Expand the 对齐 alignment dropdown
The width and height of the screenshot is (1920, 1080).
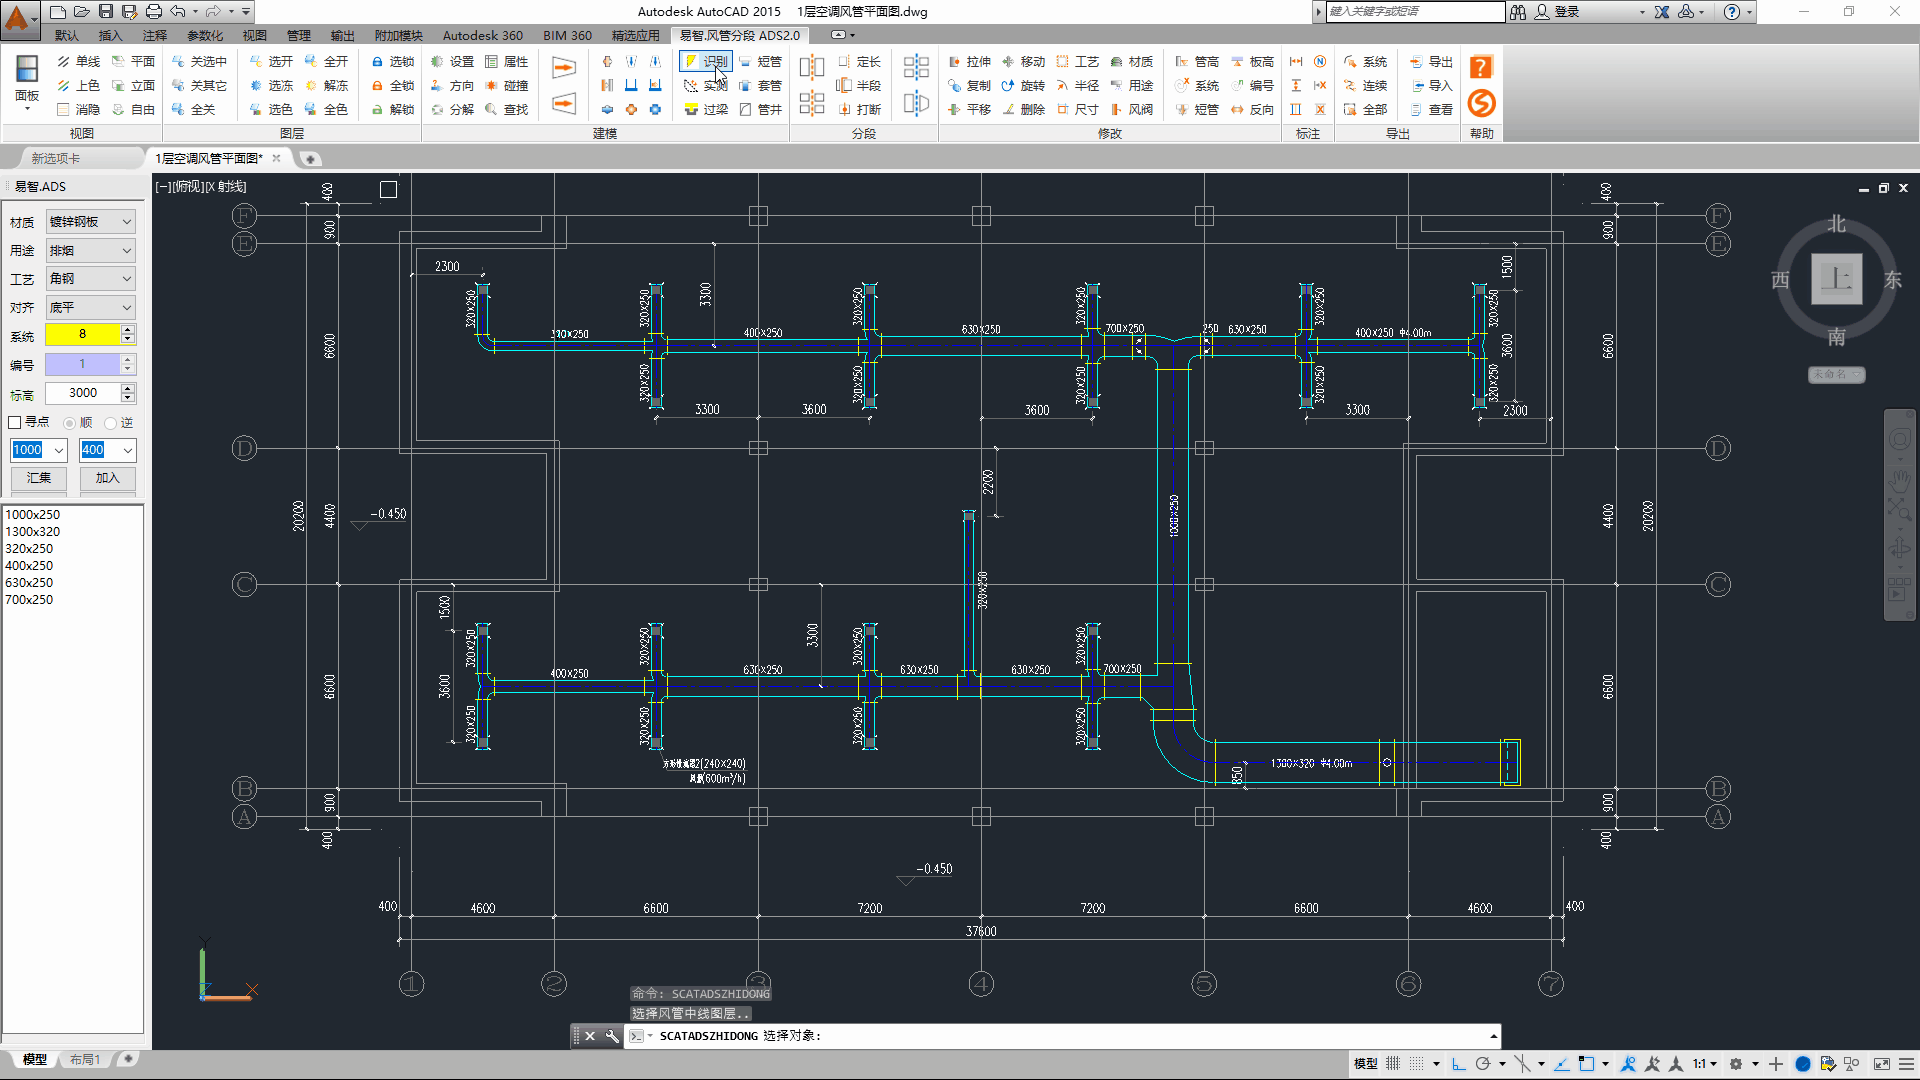[x=127, y=308]
